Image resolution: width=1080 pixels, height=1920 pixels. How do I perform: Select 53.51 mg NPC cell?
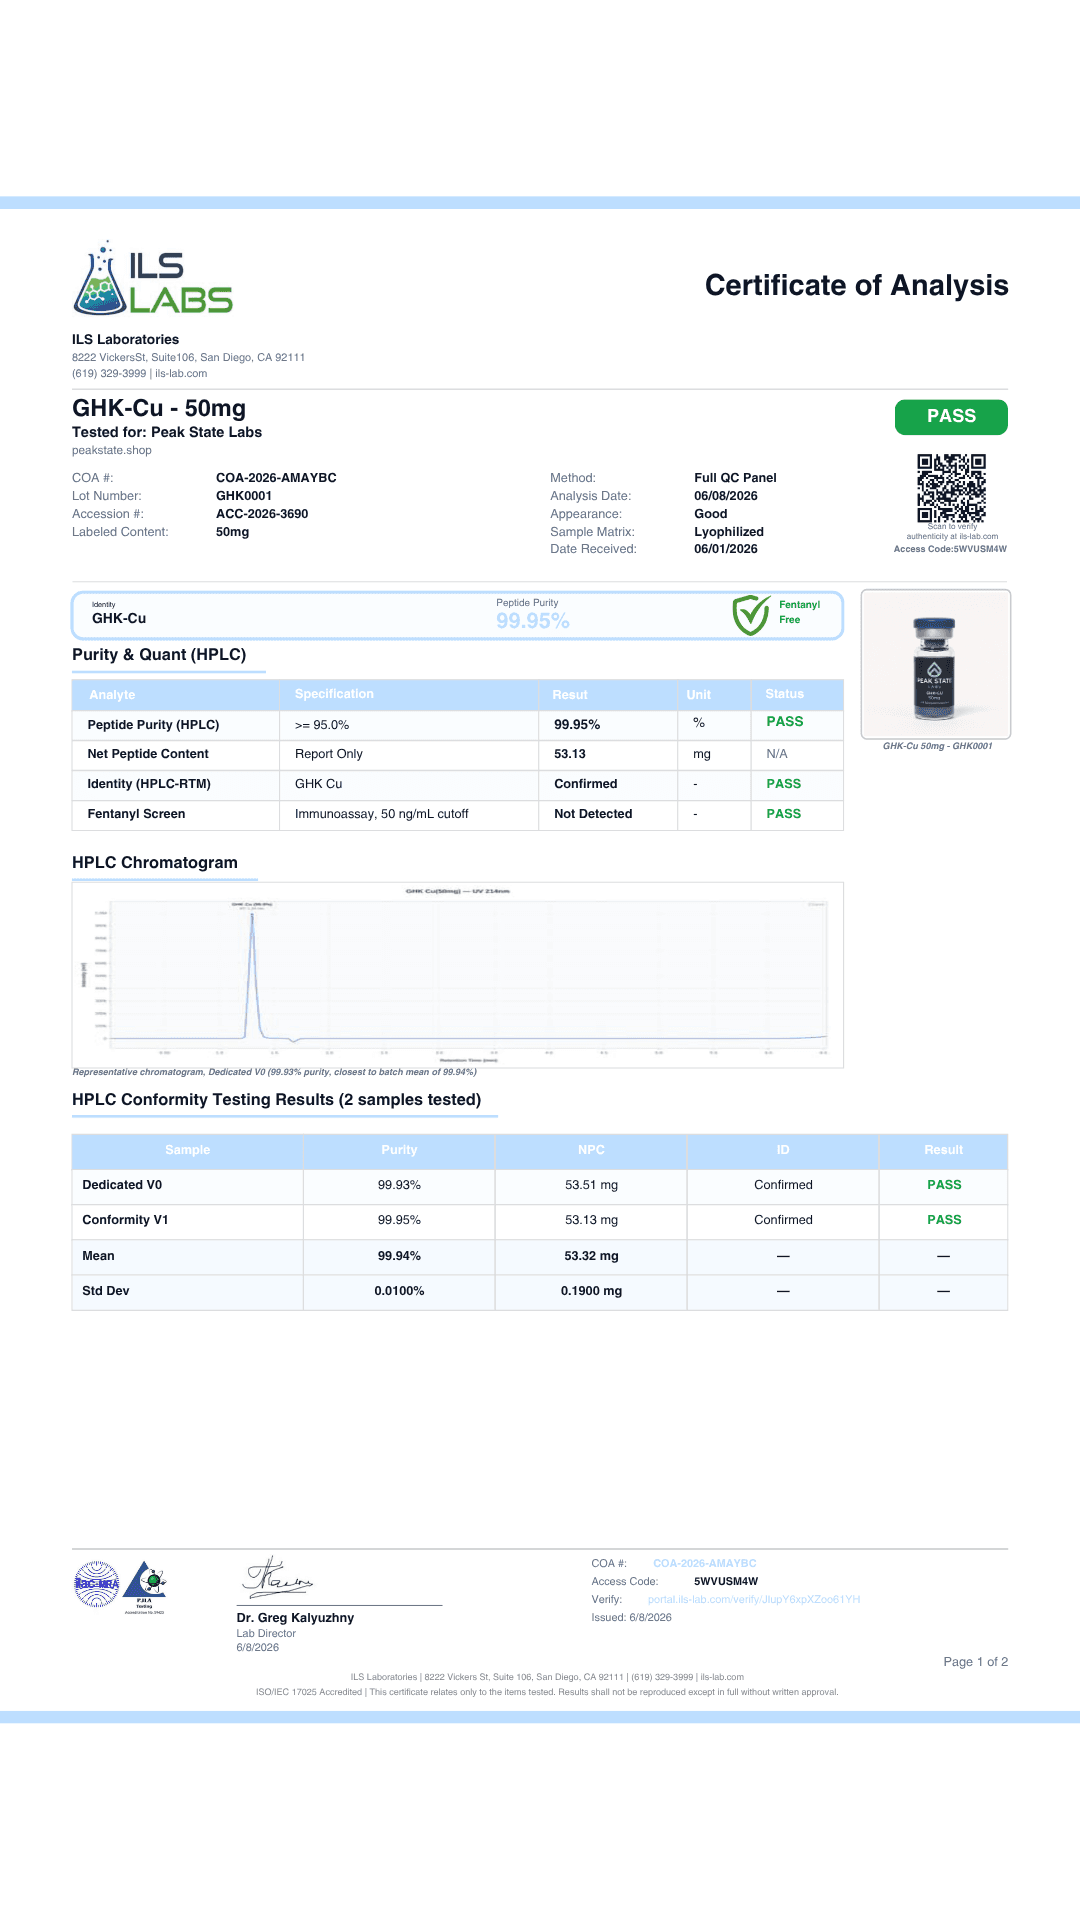tap(591, 1185)
